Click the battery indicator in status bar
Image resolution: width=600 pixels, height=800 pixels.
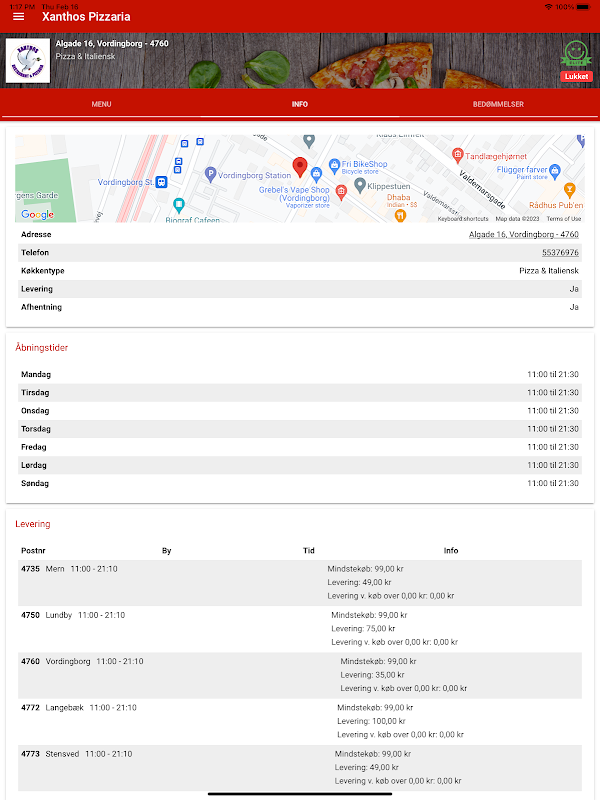pyautogui.click(x=584, y=7)
